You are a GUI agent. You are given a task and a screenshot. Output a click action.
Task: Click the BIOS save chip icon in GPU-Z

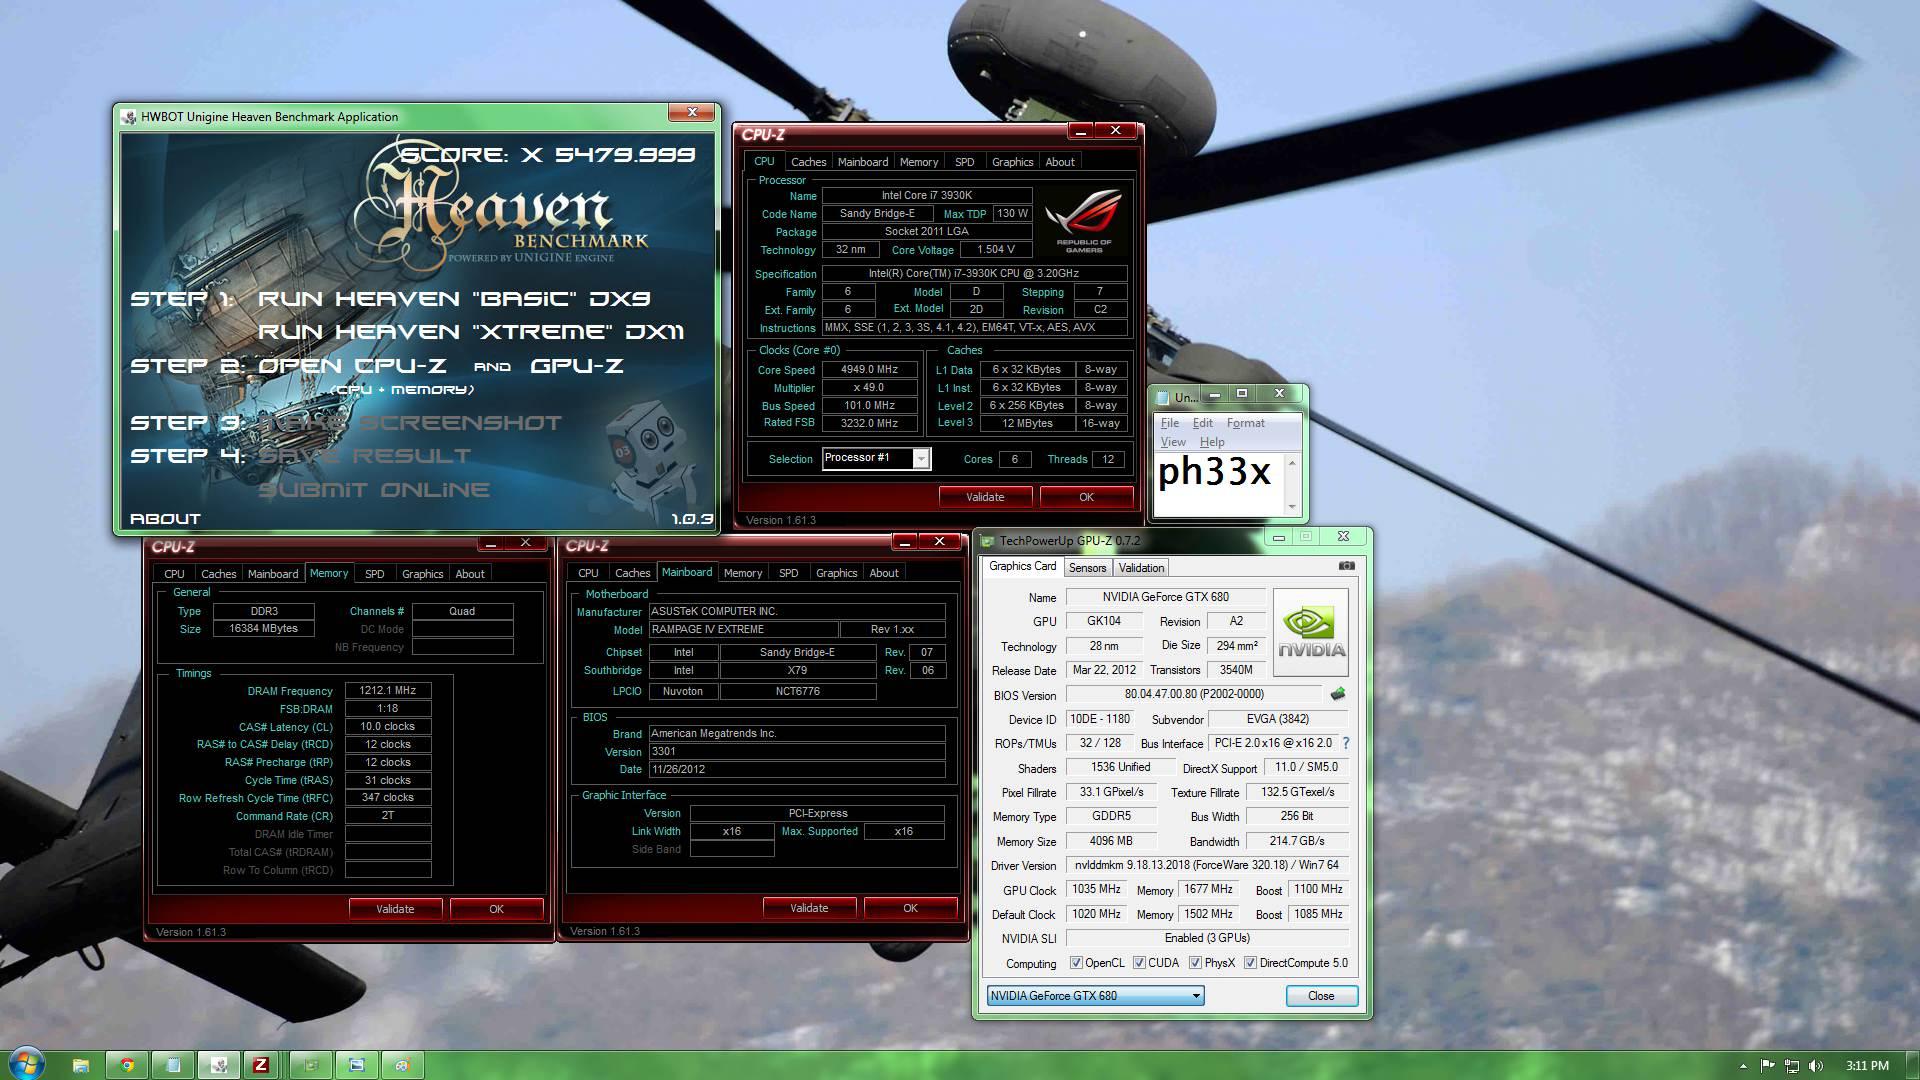coord(1338,693)
